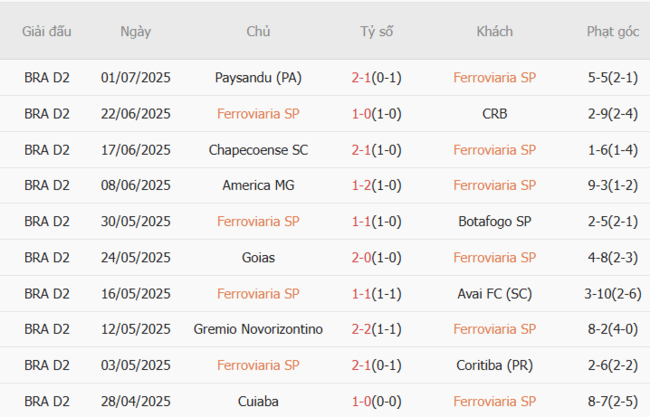Viewport: 650px width, 417px height.
Task: Click the Ngày column header
Action: [x=136, y=31]
